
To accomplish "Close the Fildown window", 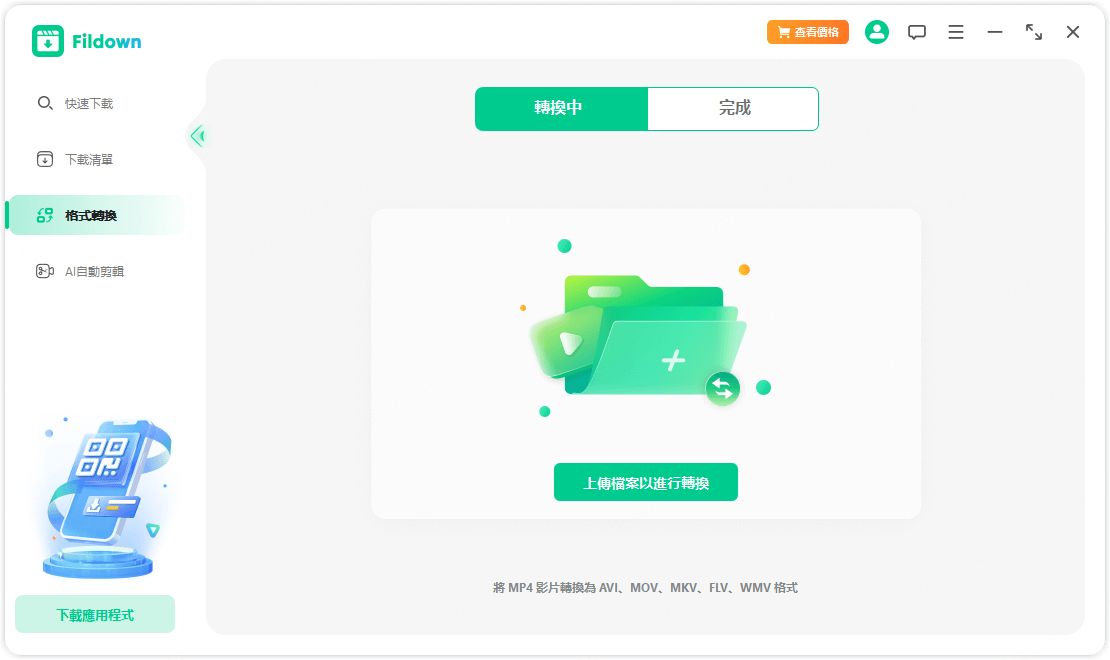I will [x=1072, y=32].
